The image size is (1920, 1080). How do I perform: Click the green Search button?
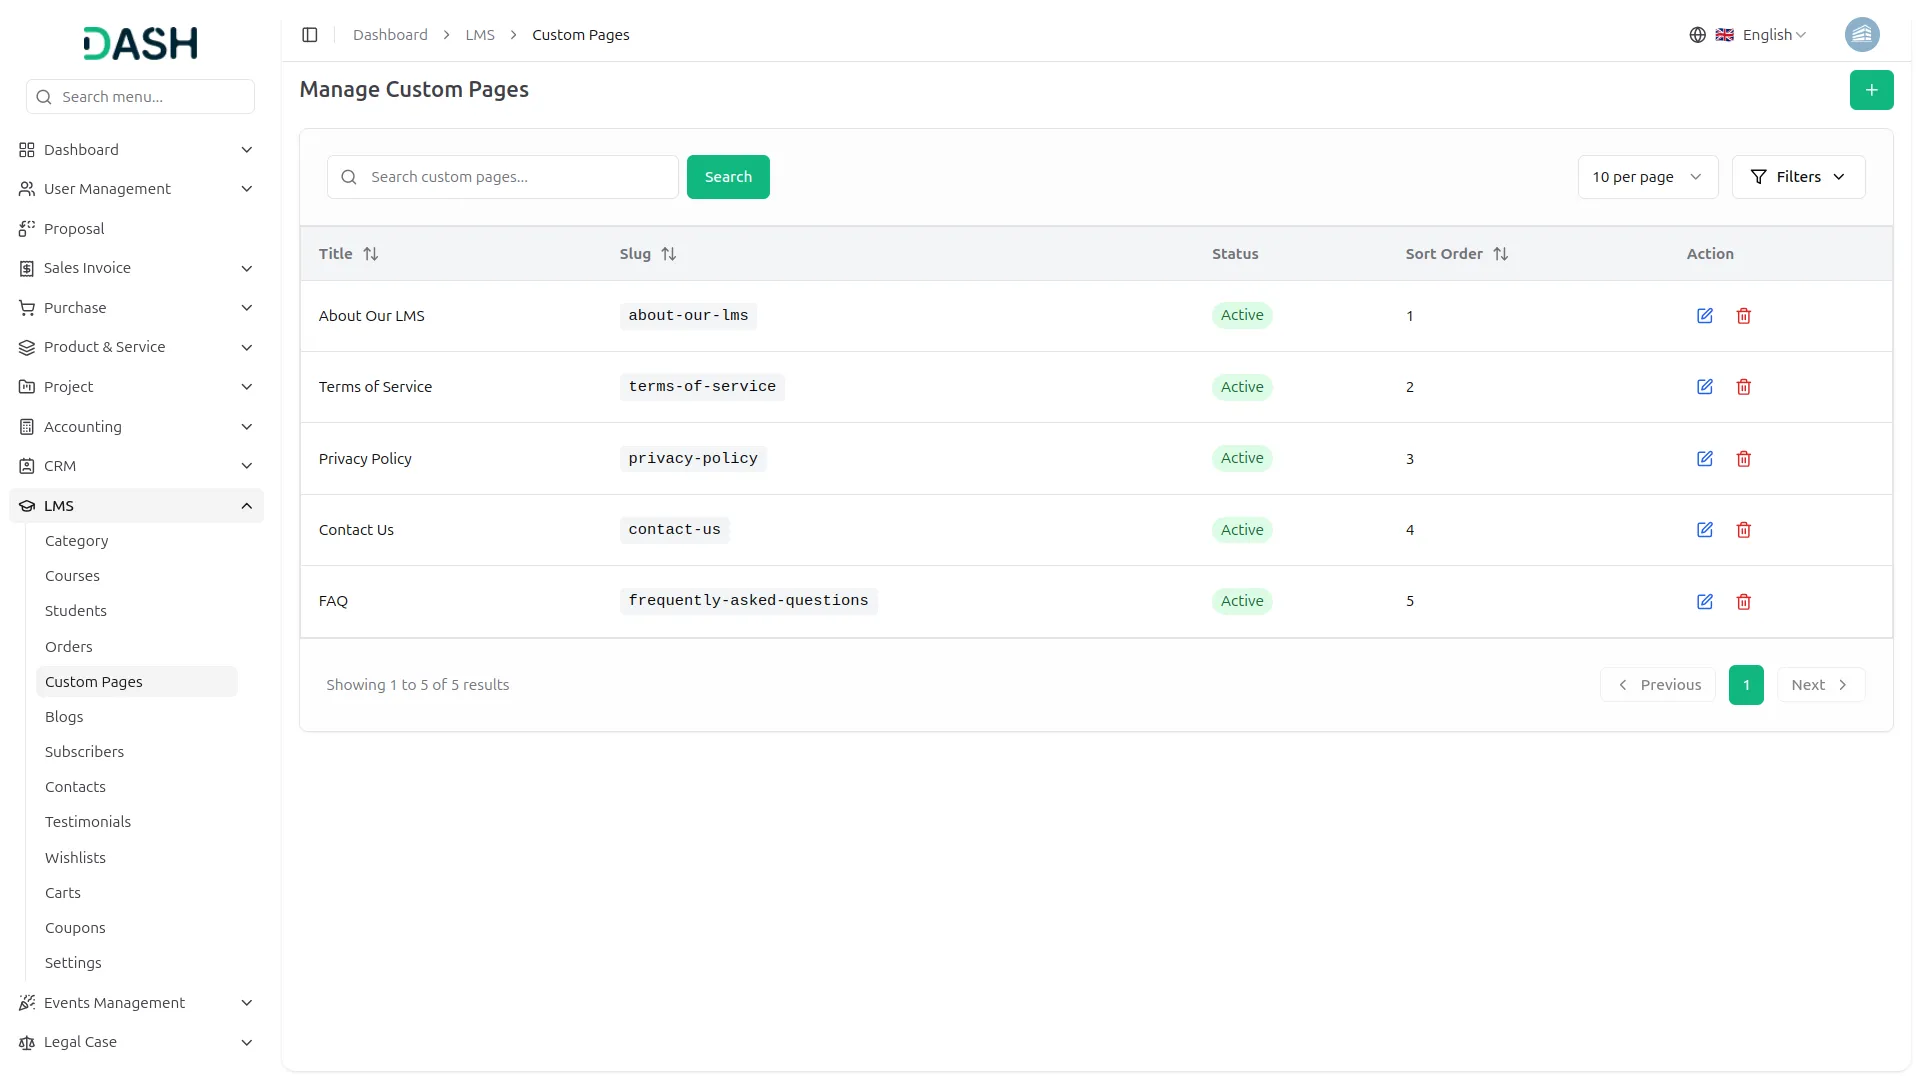(x=727, y=177)
